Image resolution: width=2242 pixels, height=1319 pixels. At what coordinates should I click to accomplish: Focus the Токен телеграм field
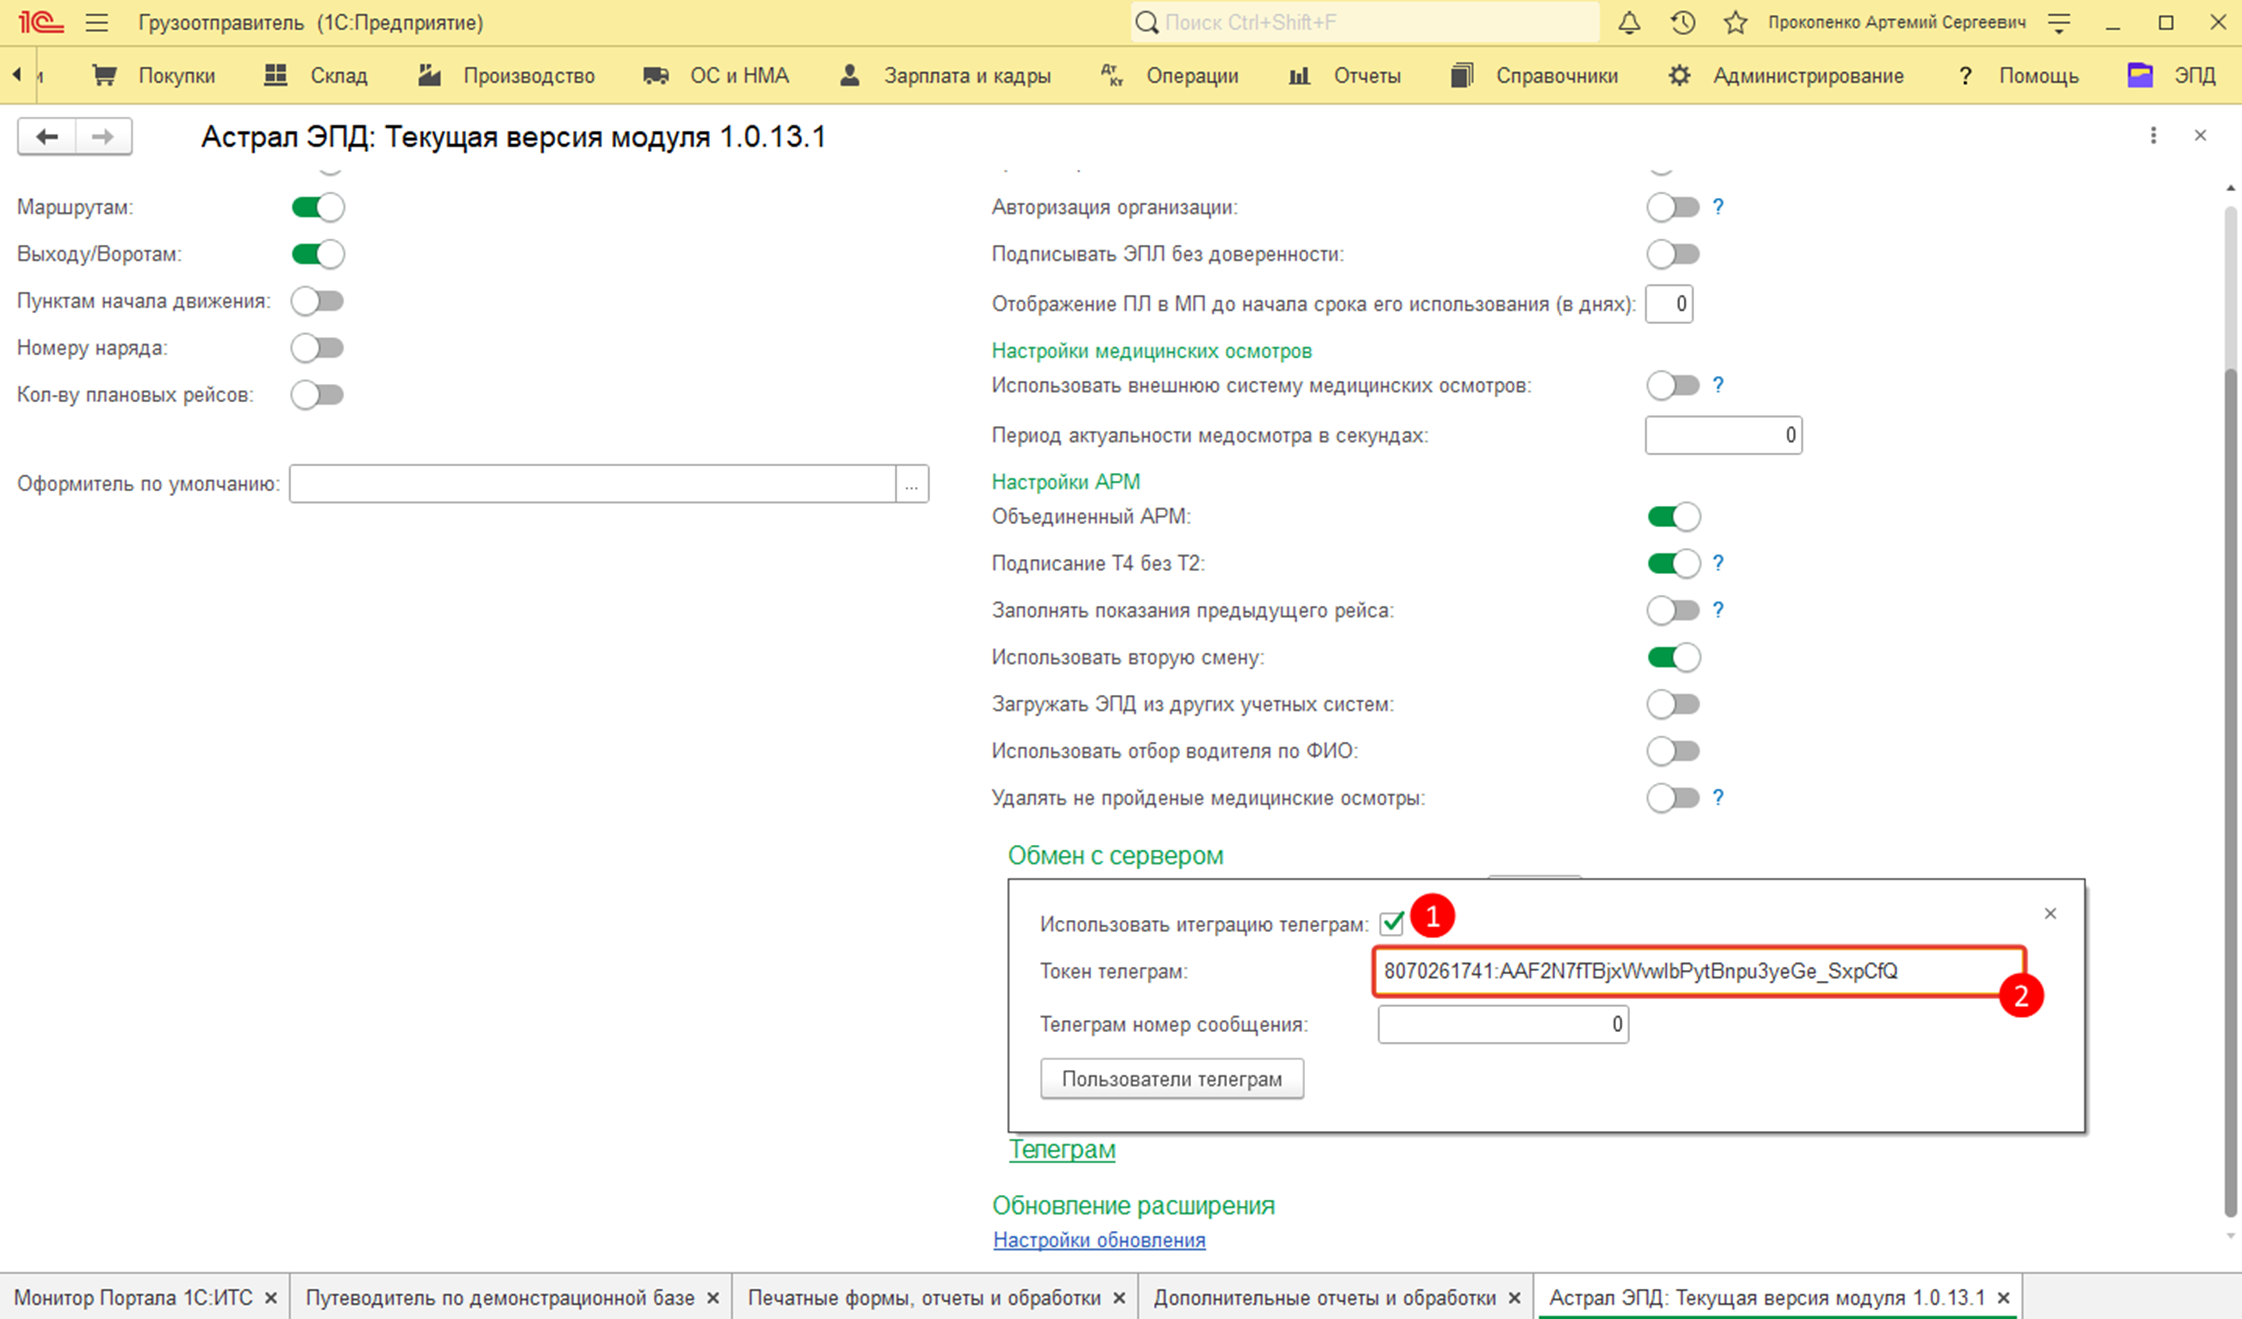pos(1699,971)
